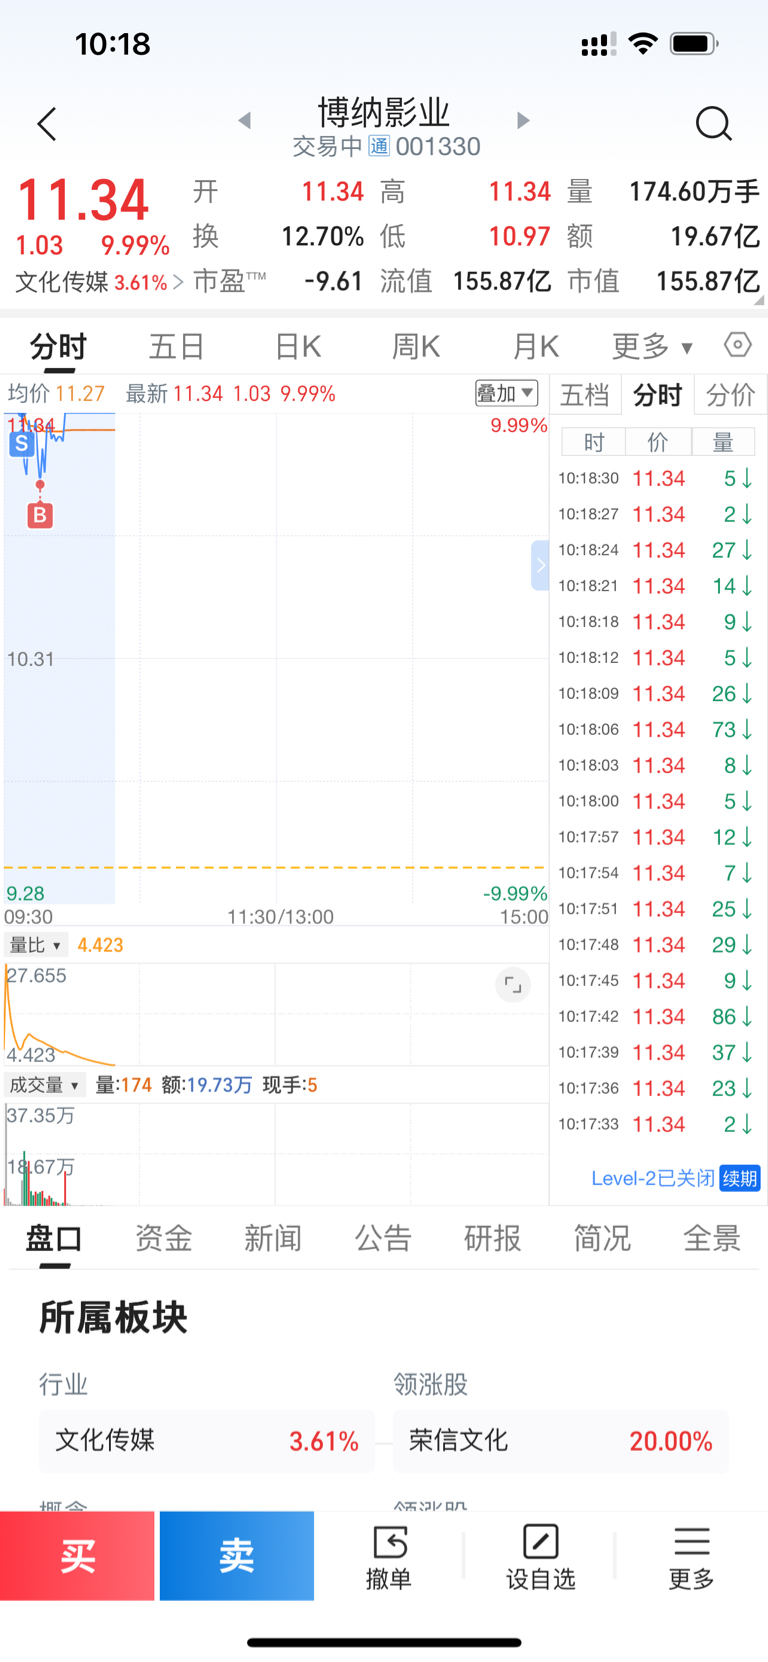Screen dimensions: 768x1662
Task: Tap the trade row at 10:18:06
Action: click(x=656, y=729)
